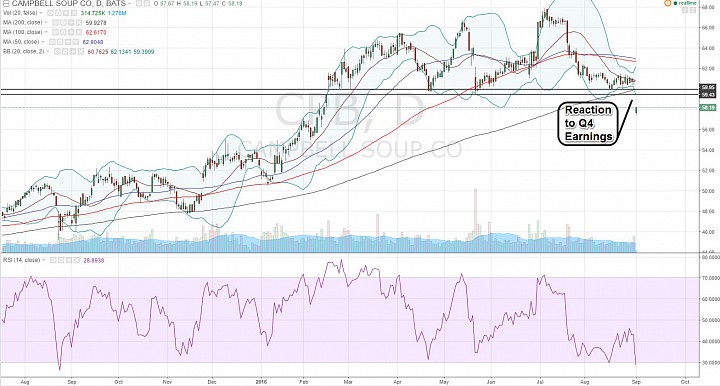The image size is (720, 386).
Task: Select the 59.85 horizontal line price label
Action: click(708, 87)
